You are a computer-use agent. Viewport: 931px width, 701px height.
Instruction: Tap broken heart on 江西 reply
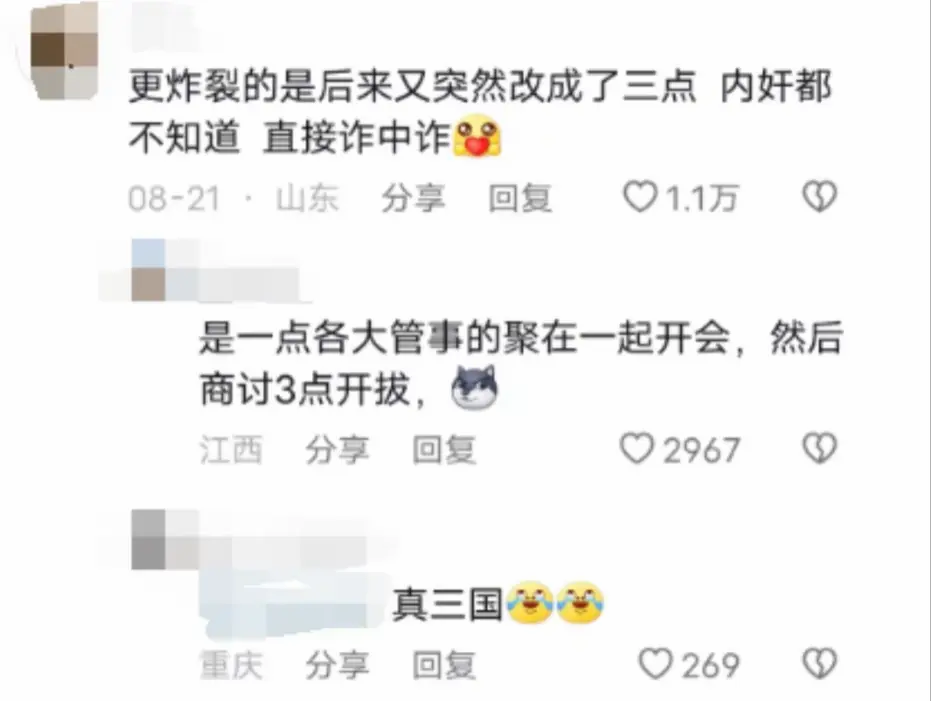point(819,448)
